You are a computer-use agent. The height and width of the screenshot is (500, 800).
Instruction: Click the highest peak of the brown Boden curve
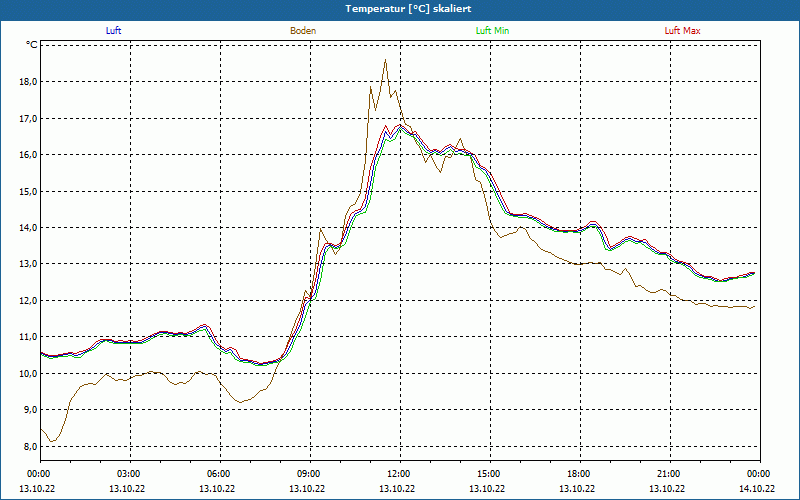pos(385,60)
